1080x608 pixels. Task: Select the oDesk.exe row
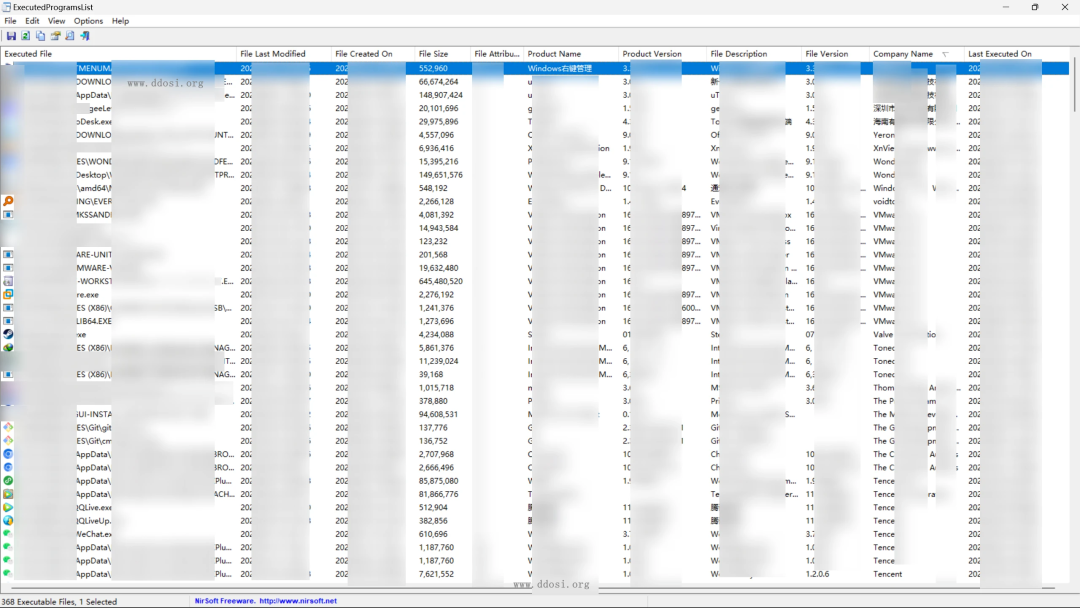(534, 121)
